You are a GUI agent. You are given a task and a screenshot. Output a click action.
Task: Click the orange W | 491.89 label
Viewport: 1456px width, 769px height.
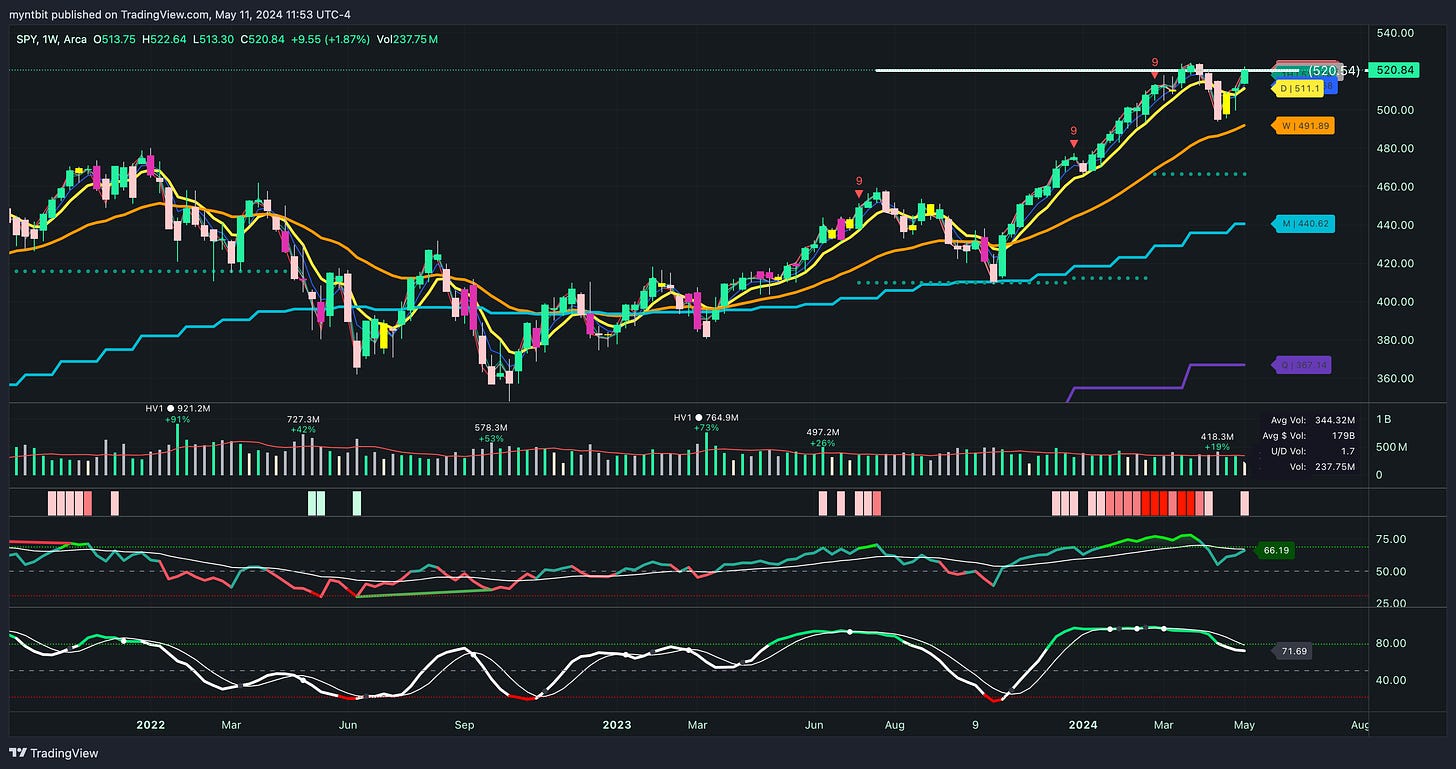point(1302,126)
